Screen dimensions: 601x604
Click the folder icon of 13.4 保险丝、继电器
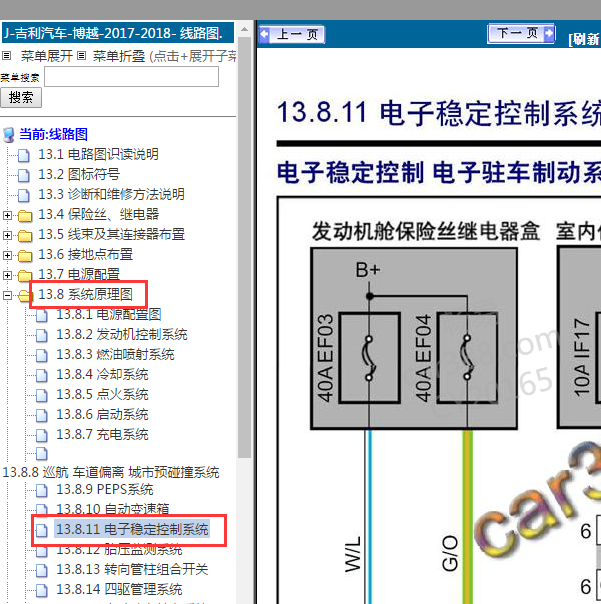pyautogui.click(x=25, y=216)
